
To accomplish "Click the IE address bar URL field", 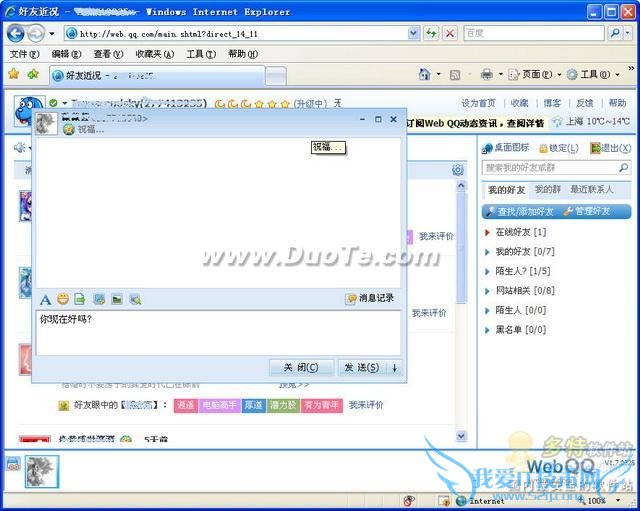I will click(243, 33).
